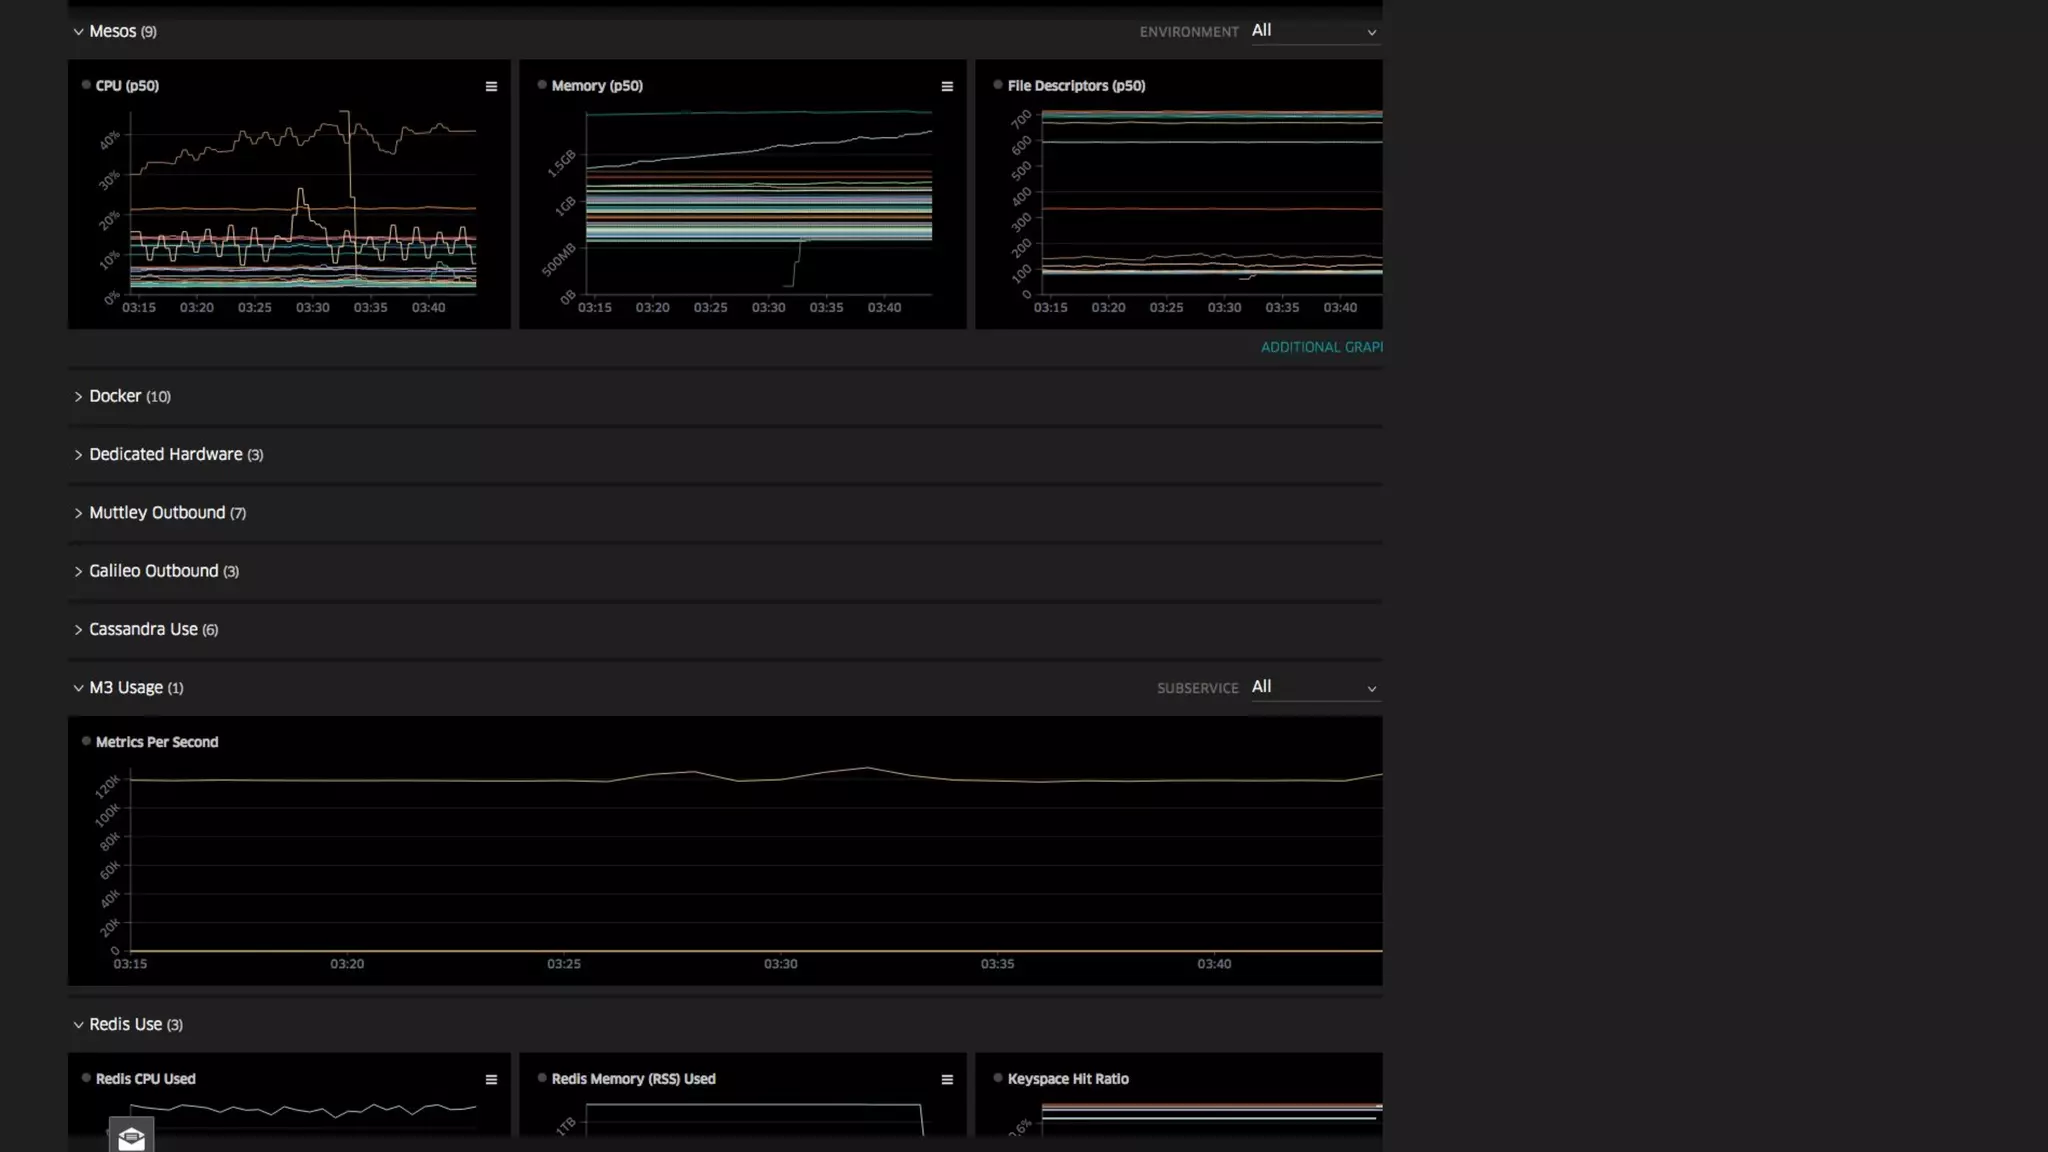The height and width of the screenshot is (1152, 2048).
Task: Toggle the dot beside Memory (p50) title
Action: coord(542,85)
